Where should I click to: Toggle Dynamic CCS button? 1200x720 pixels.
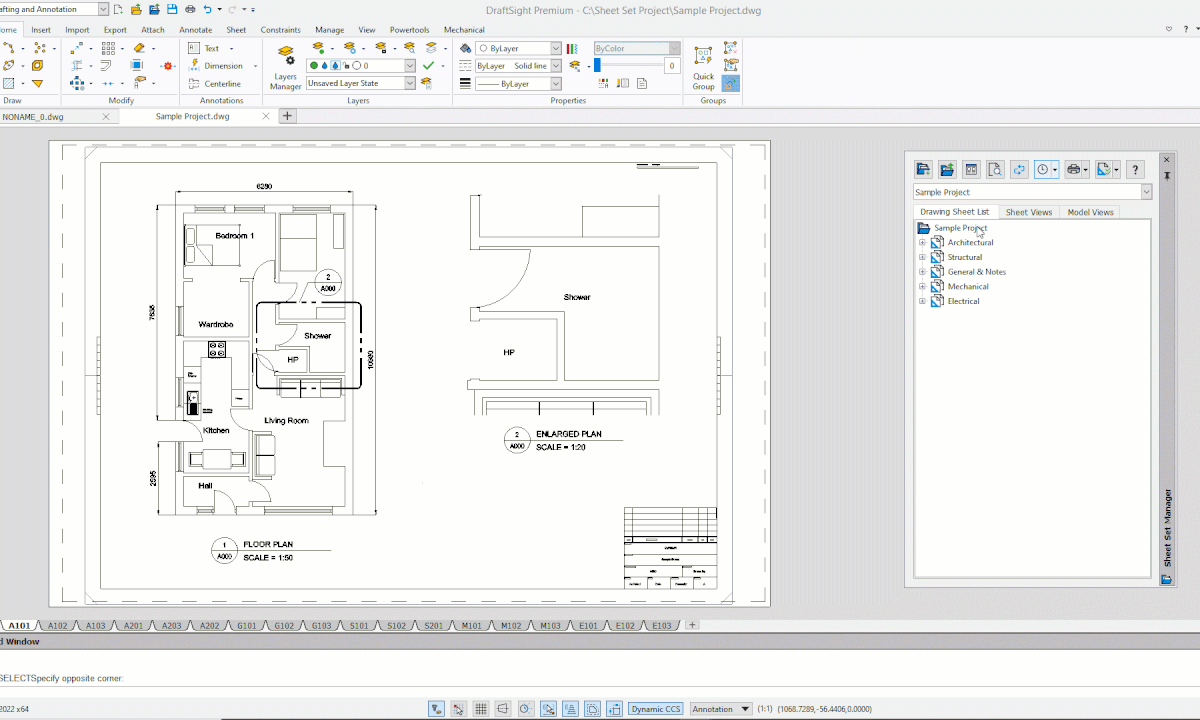click(656, 709)
